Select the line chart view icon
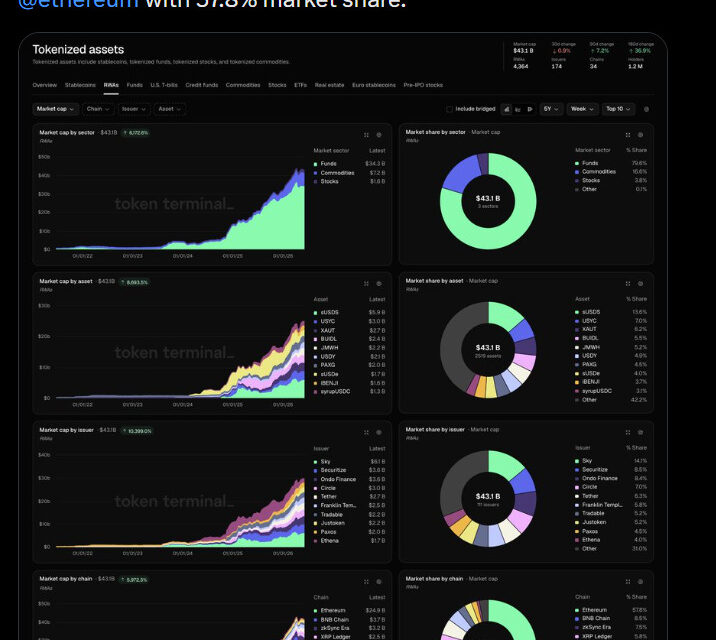 pos(518,109)
